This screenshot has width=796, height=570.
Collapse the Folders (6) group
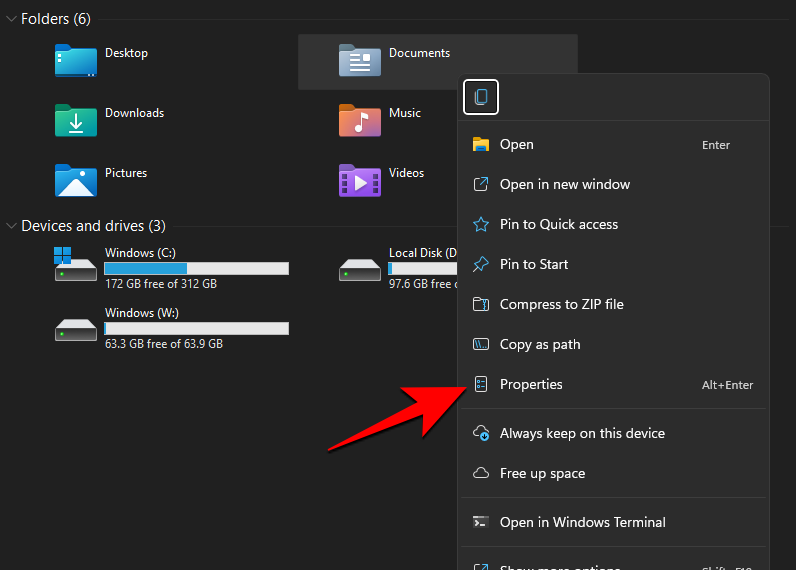(11, 19)
